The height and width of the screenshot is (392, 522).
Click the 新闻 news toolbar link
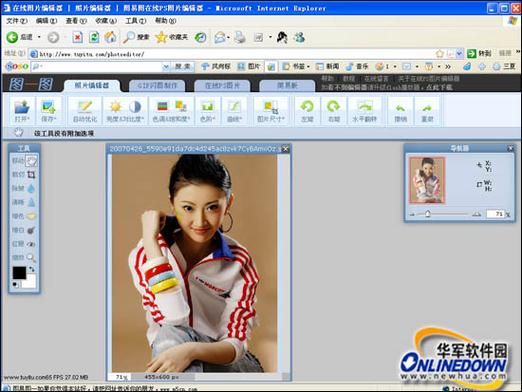coord(328,67)
